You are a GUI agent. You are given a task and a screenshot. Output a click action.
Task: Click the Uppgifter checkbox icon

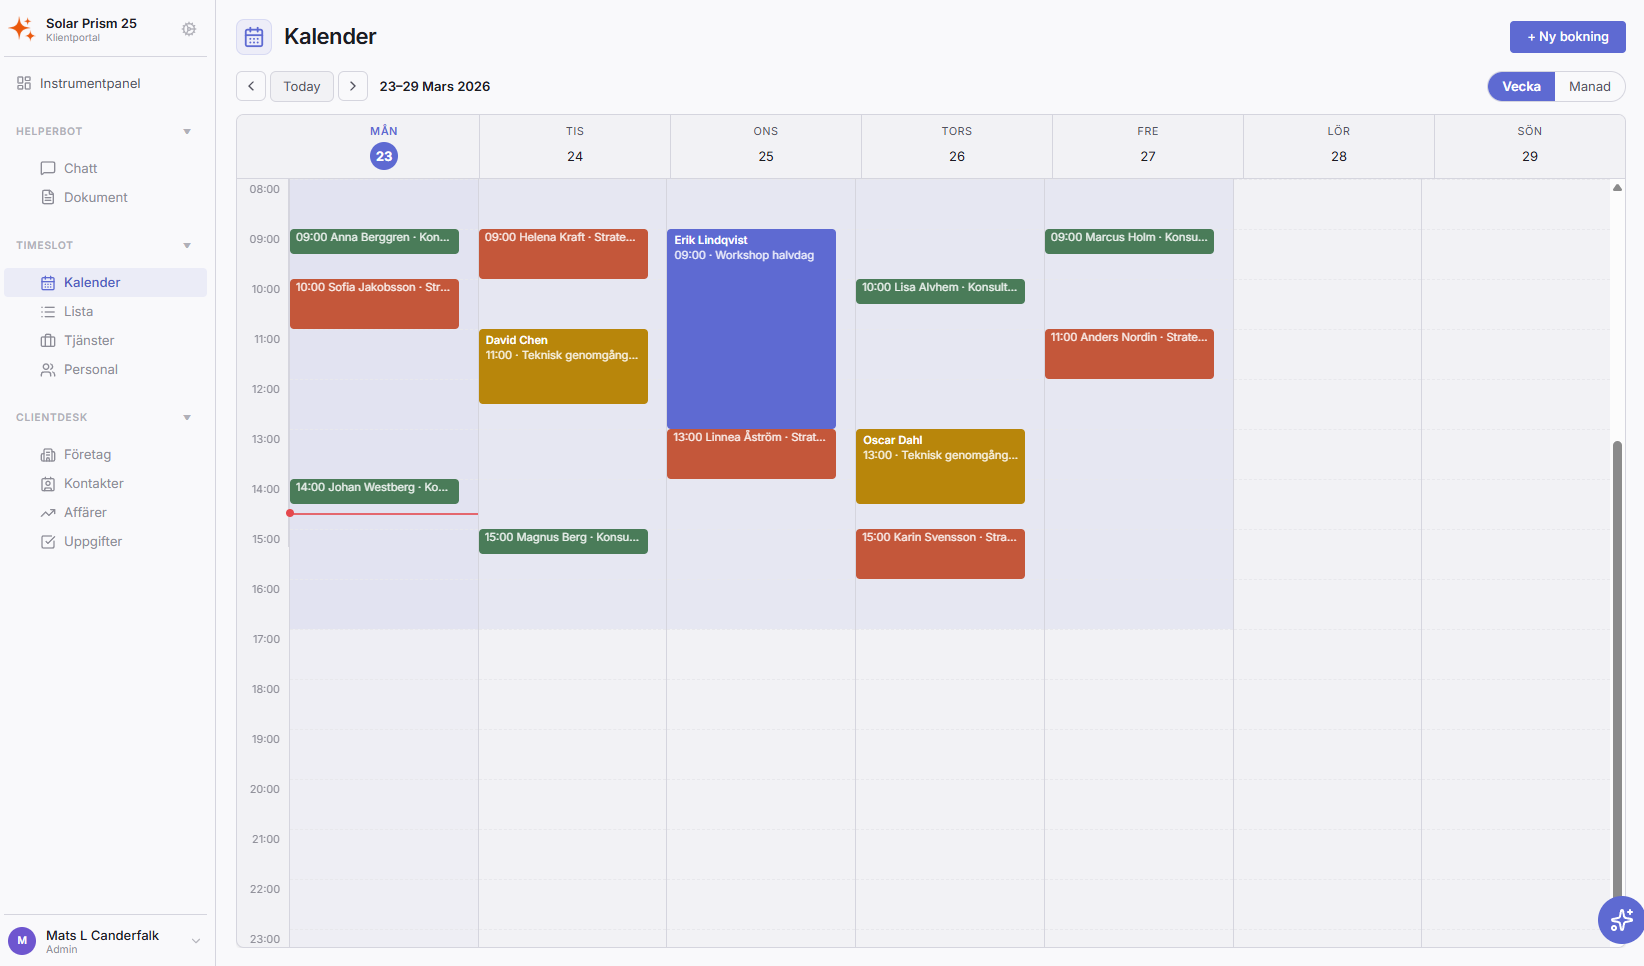point(48,542)
